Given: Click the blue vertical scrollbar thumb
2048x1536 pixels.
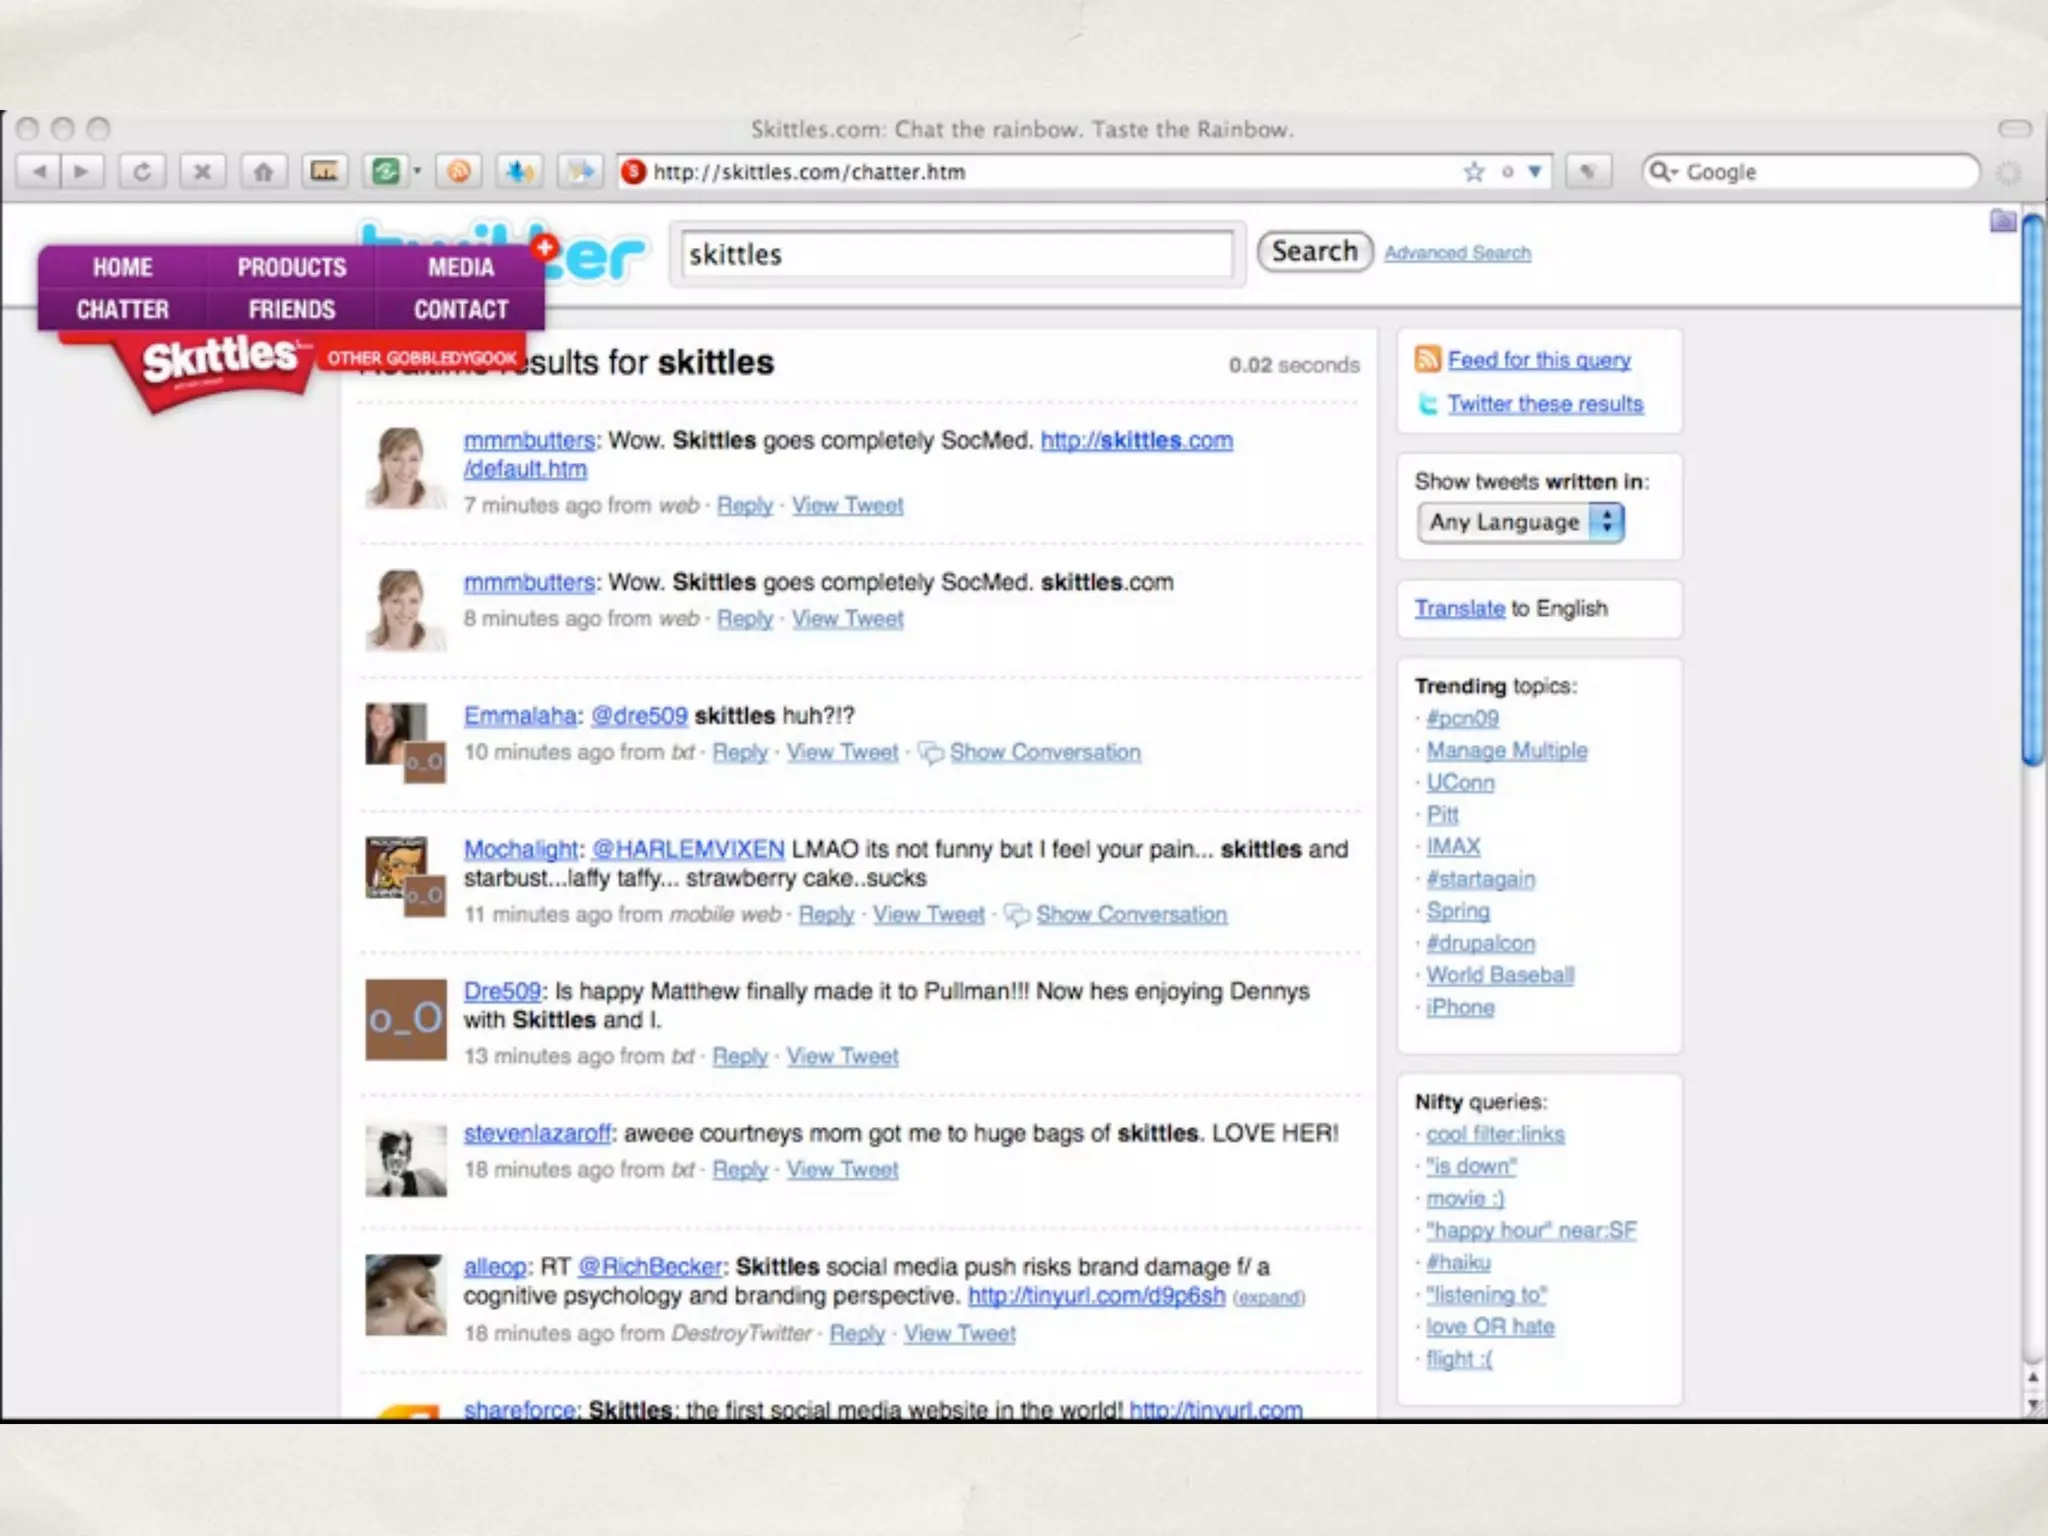Looking at the screenshot, I should click(2033, 490).
